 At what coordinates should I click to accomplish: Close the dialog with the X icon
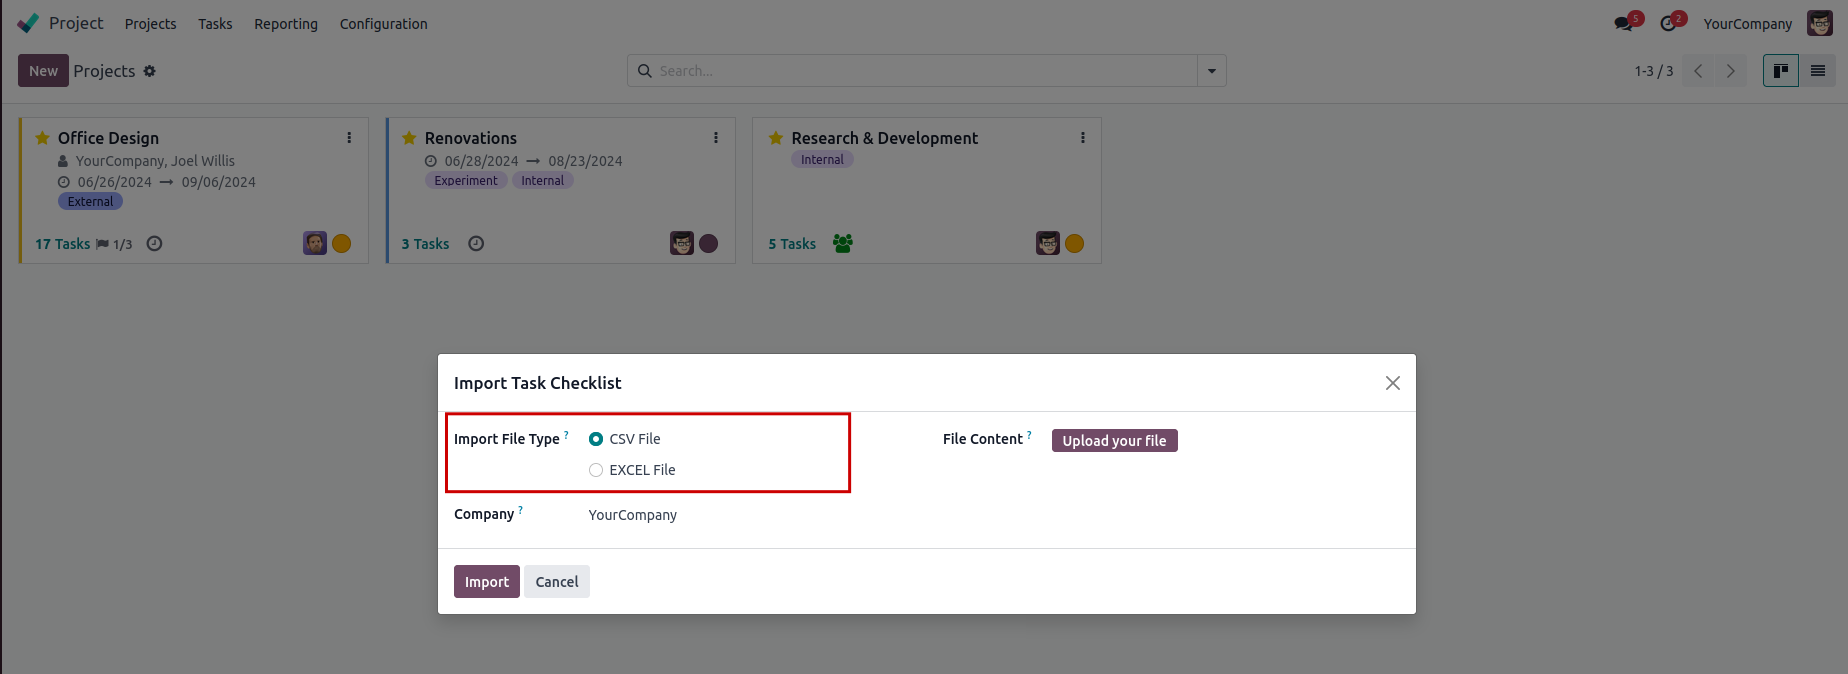[1392, 383]
